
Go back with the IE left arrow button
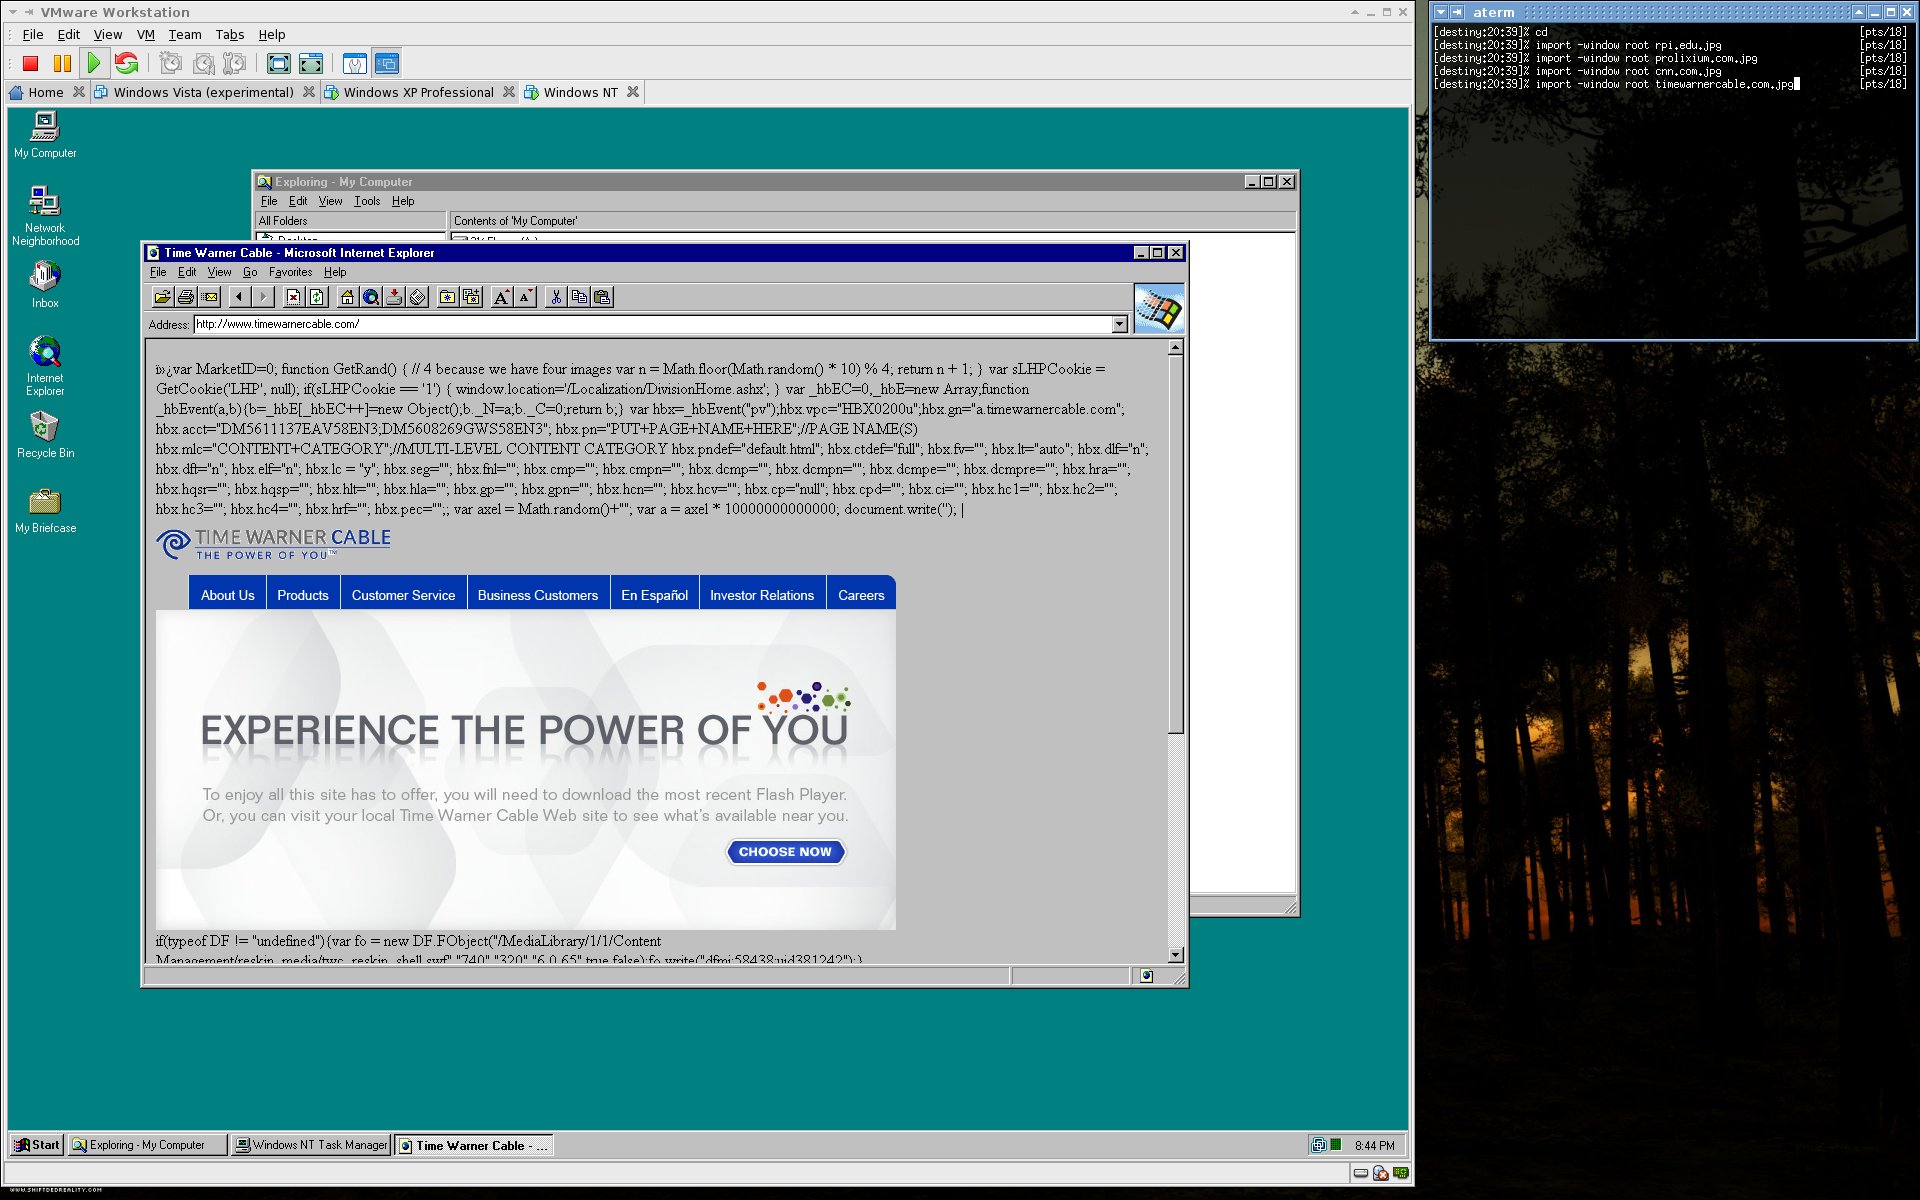239,297
